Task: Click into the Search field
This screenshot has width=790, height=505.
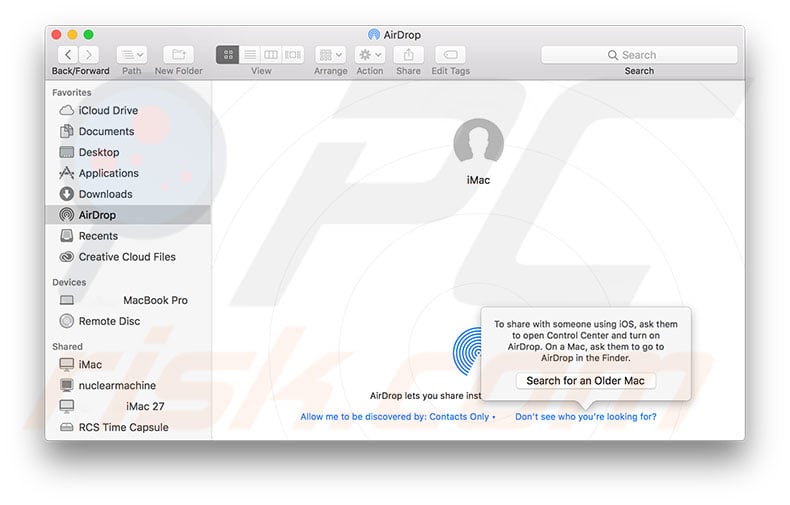Action: coord(639,54)
